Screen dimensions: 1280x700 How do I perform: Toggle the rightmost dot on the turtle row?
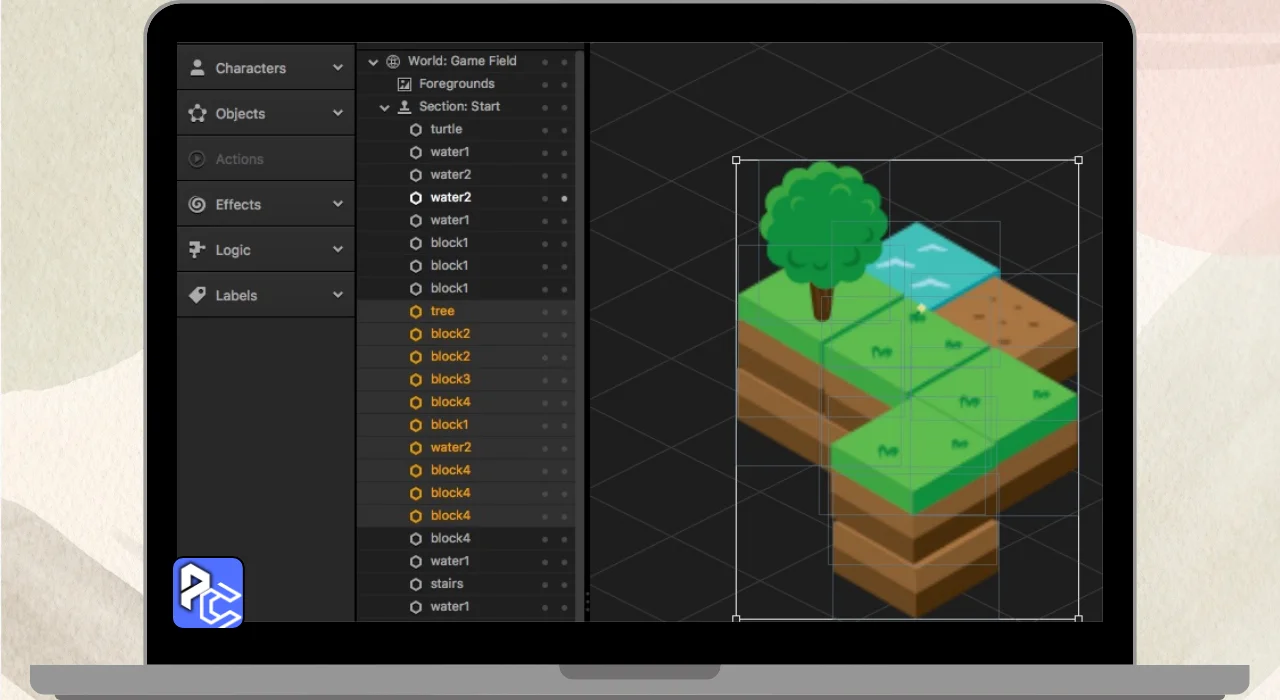[564, 130]
